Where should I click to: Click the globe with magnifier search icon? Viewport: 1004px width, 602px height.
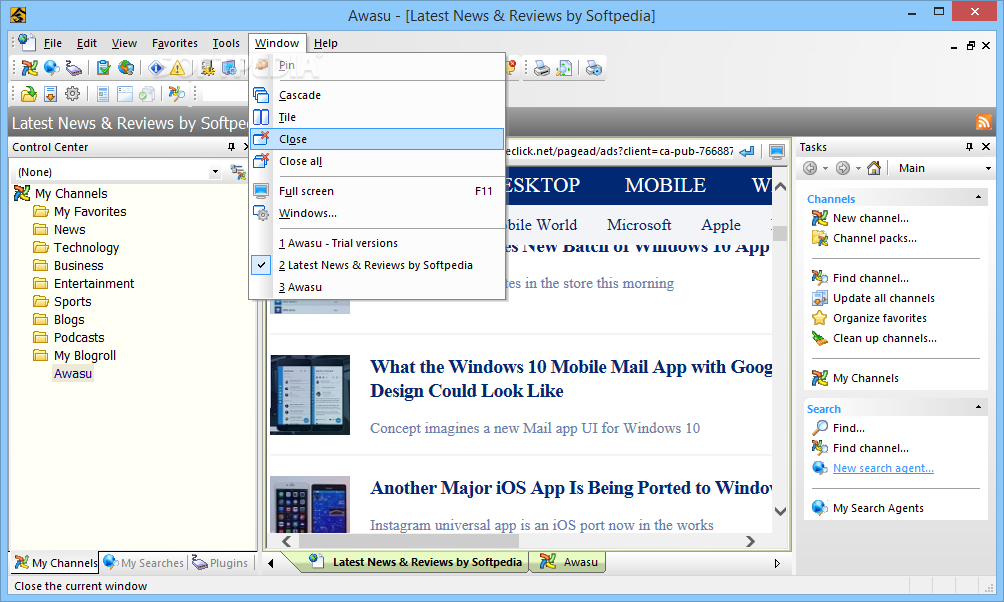point(51,67)
